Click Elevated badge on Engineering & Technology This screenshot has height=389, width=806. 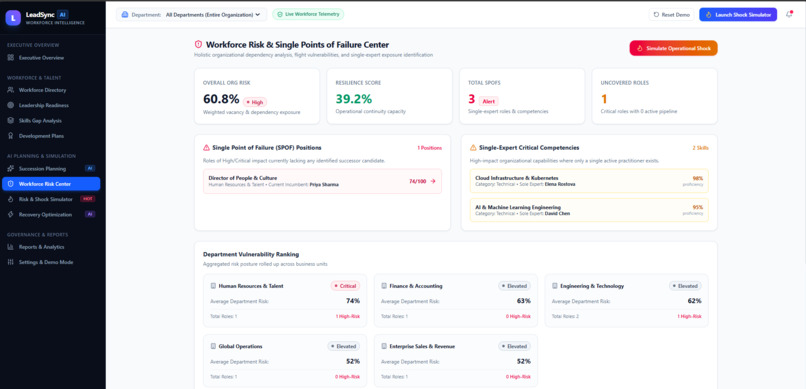tap(685, 286)
